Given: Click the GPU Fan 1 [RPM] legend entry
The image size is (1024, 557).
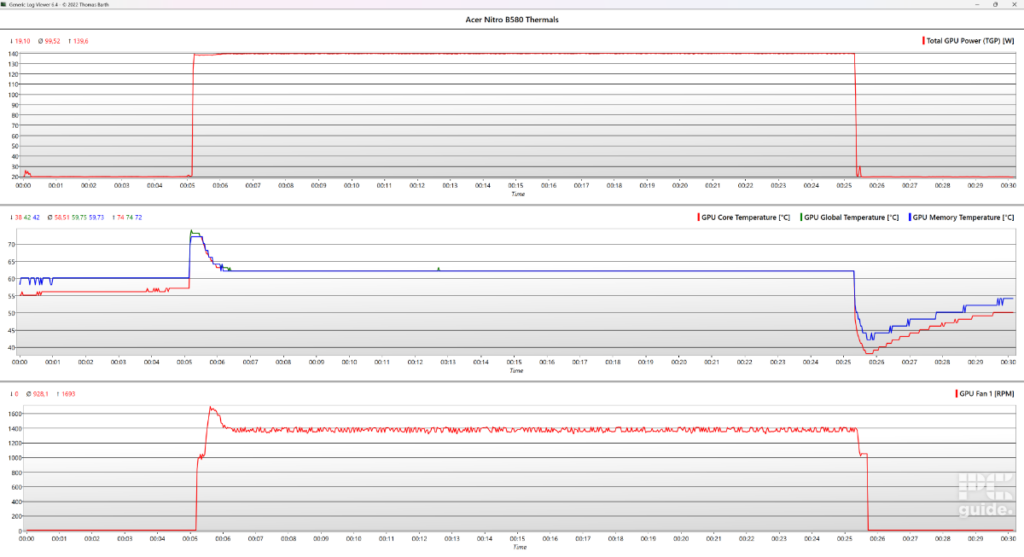Looking at the screenshot, I should coord(986,394).
